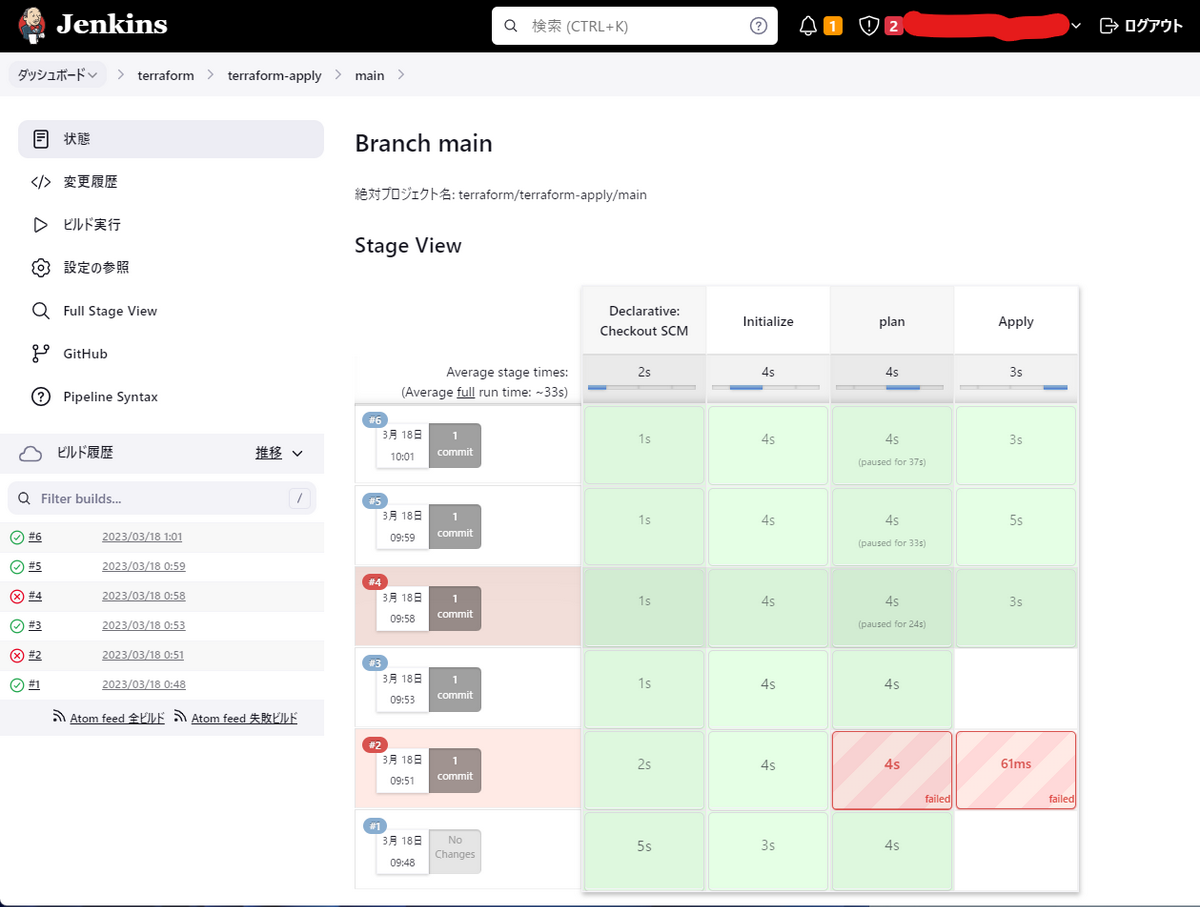Click build #3 success check icon
Image resolution: width=1200 pixels, height=907 pixels.
pos(17,626)
